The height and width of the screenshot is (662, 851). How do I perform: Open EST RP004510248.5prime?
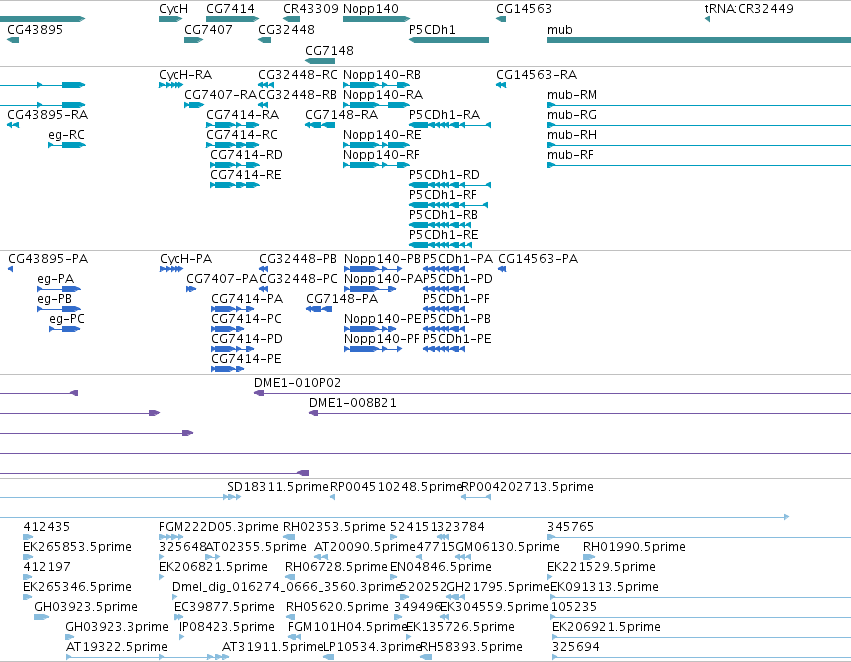(332, 497)
